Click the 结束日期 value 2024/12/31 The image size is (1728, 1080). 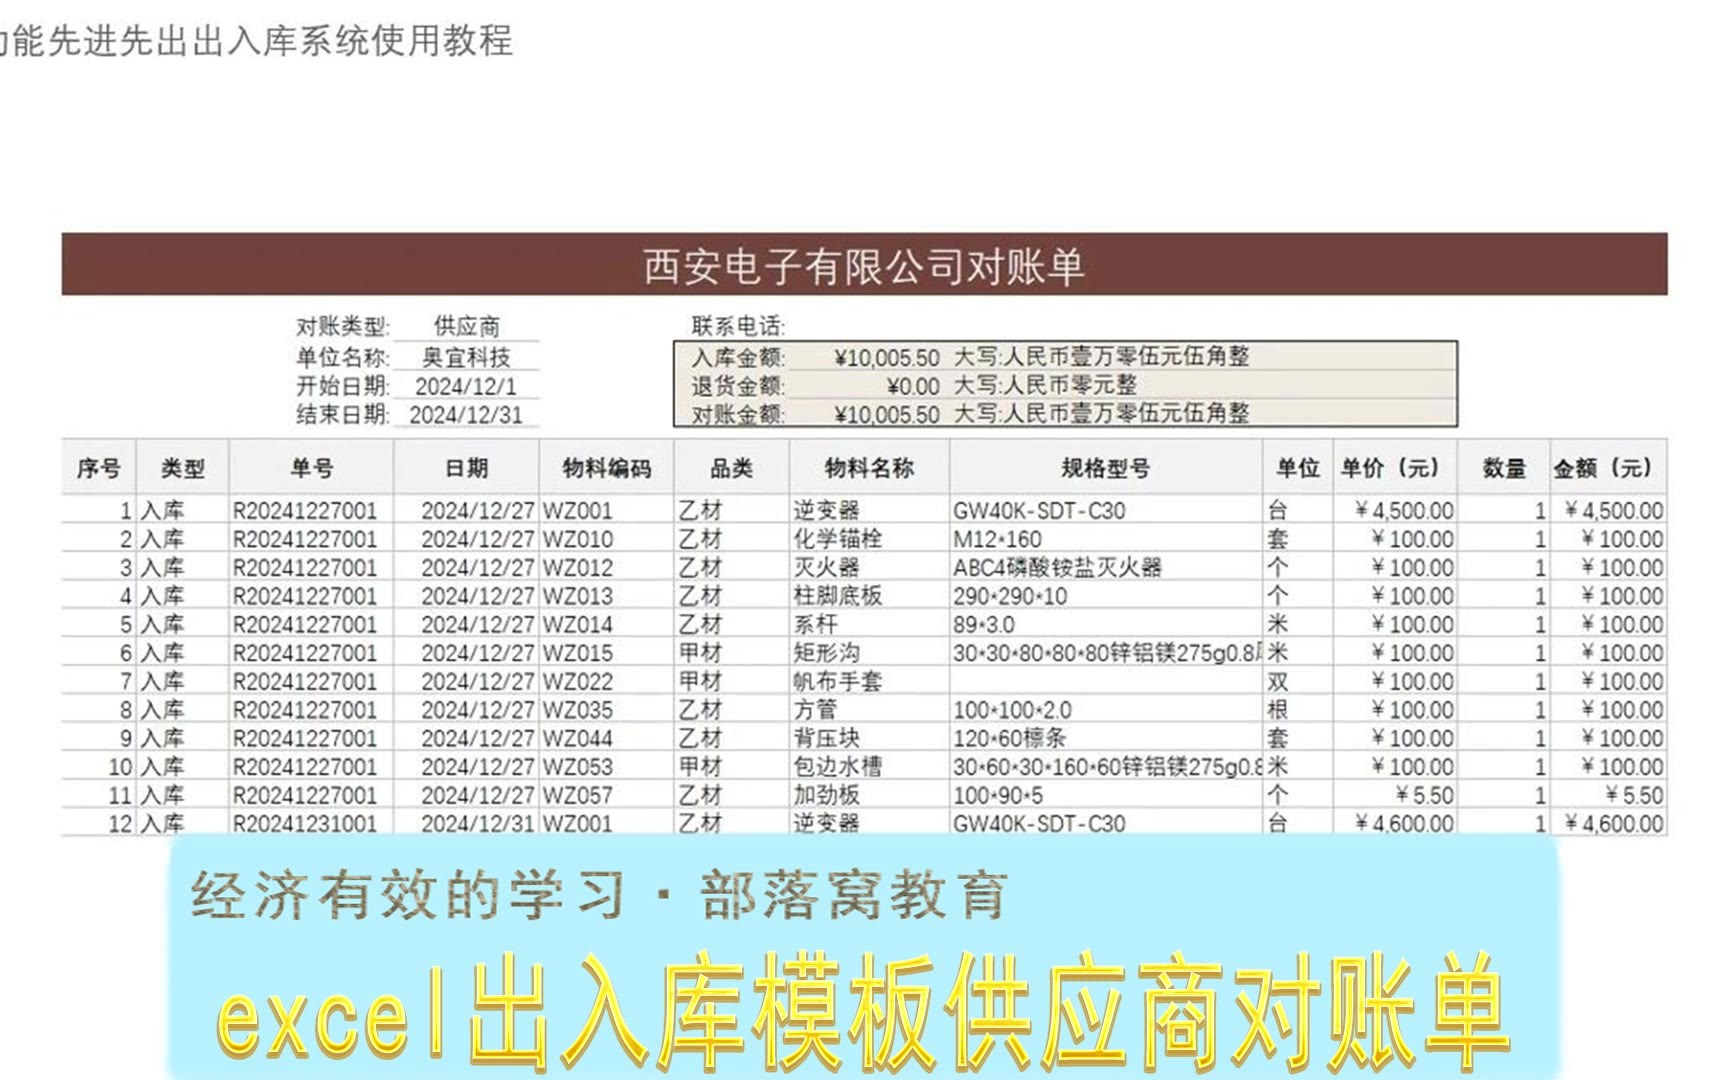[x=466, y=415]
